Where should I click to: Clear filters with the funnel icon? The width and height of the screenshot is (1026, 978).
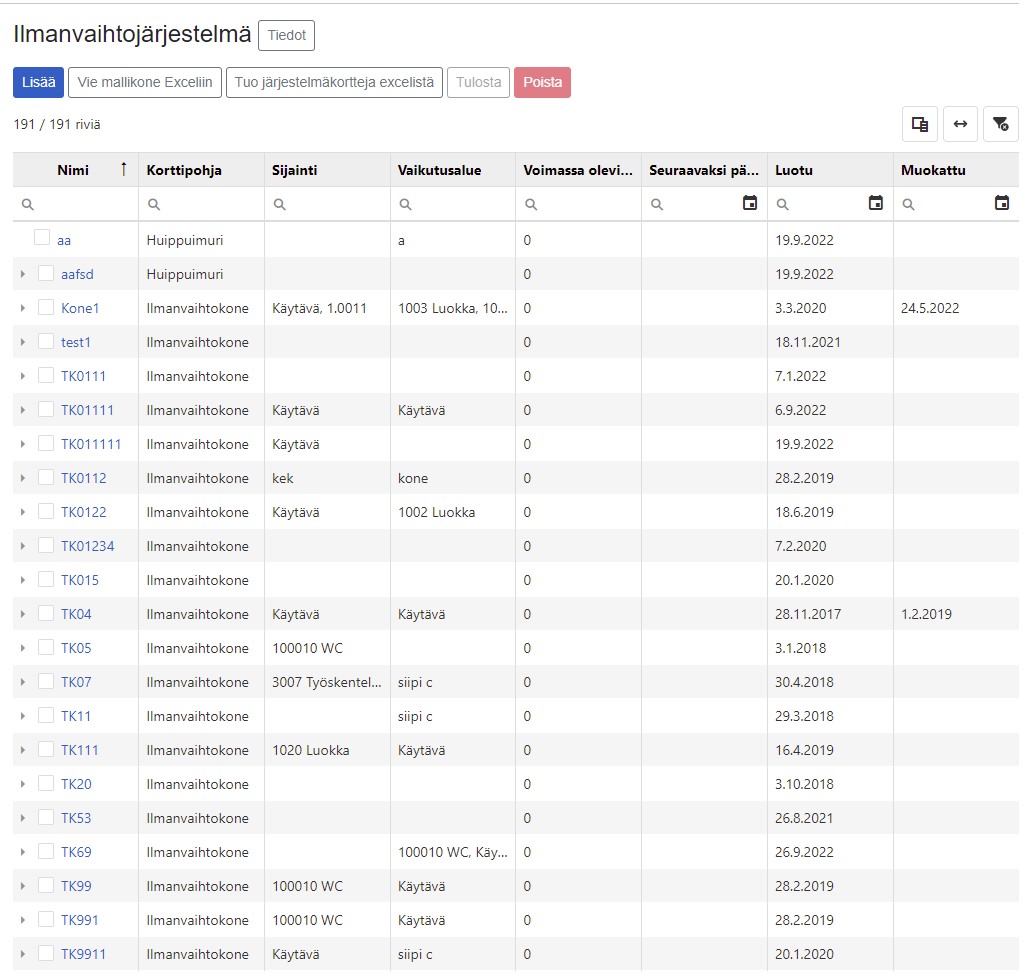click(1000, 124)
